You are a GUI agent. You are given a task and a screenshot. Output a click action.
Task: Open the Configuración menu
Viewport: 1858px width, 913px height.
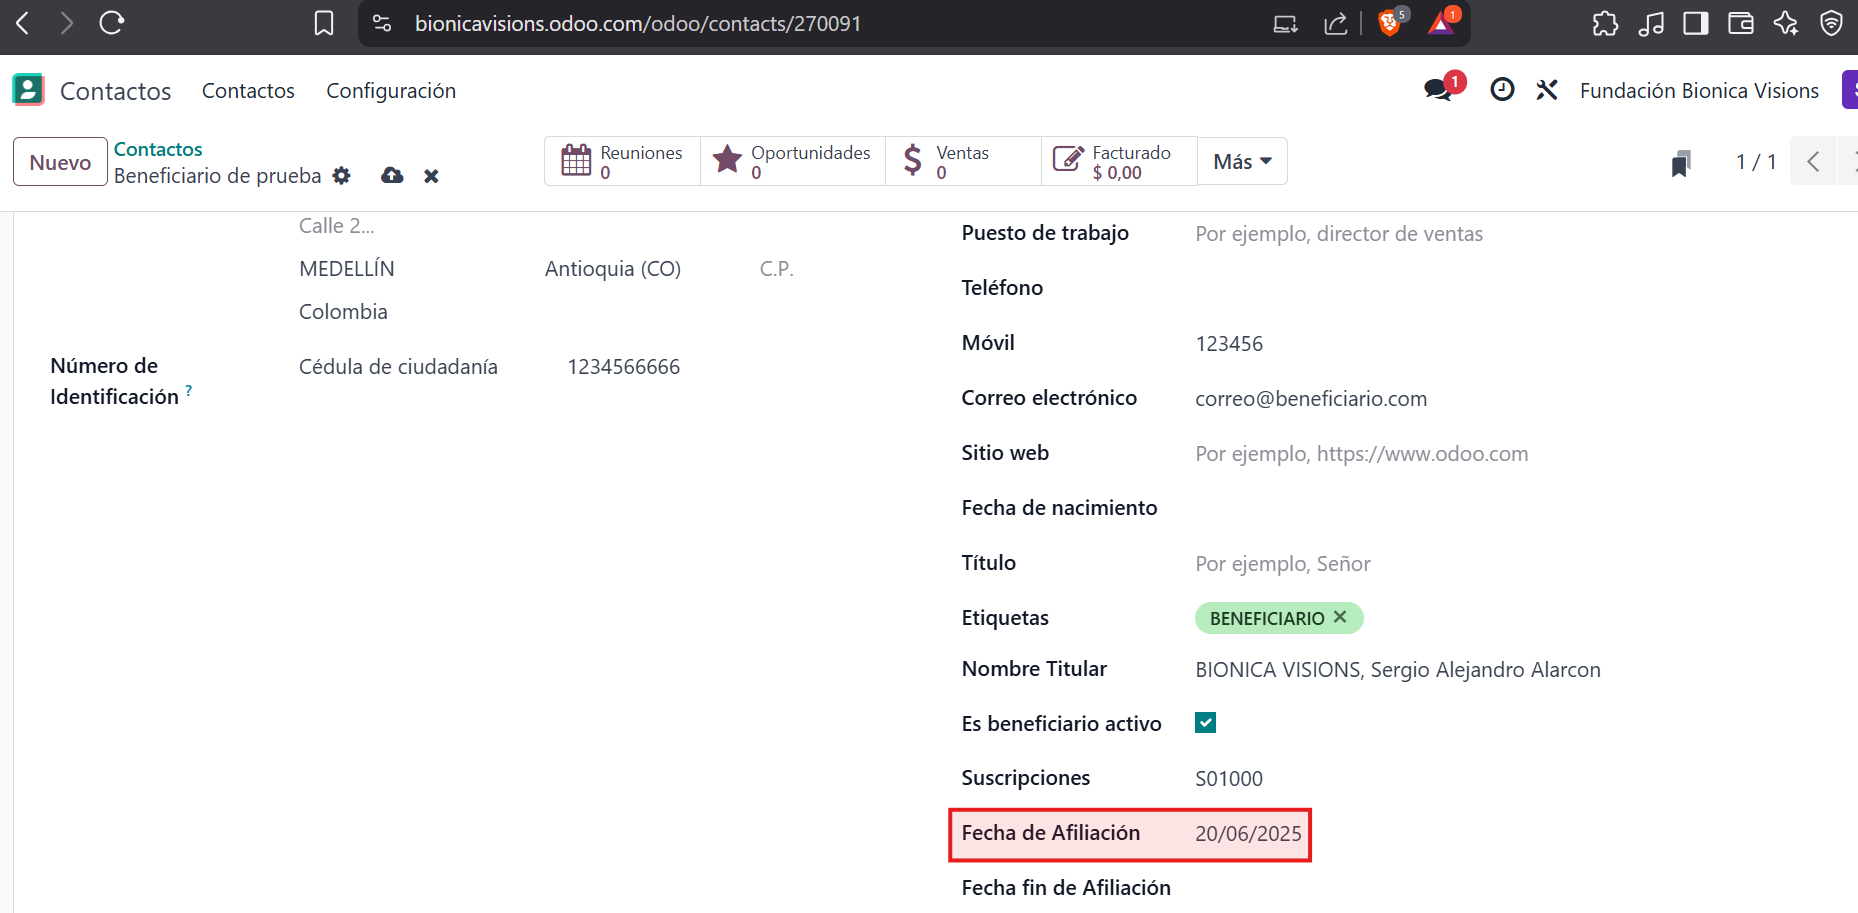click(x=390, y=91)
